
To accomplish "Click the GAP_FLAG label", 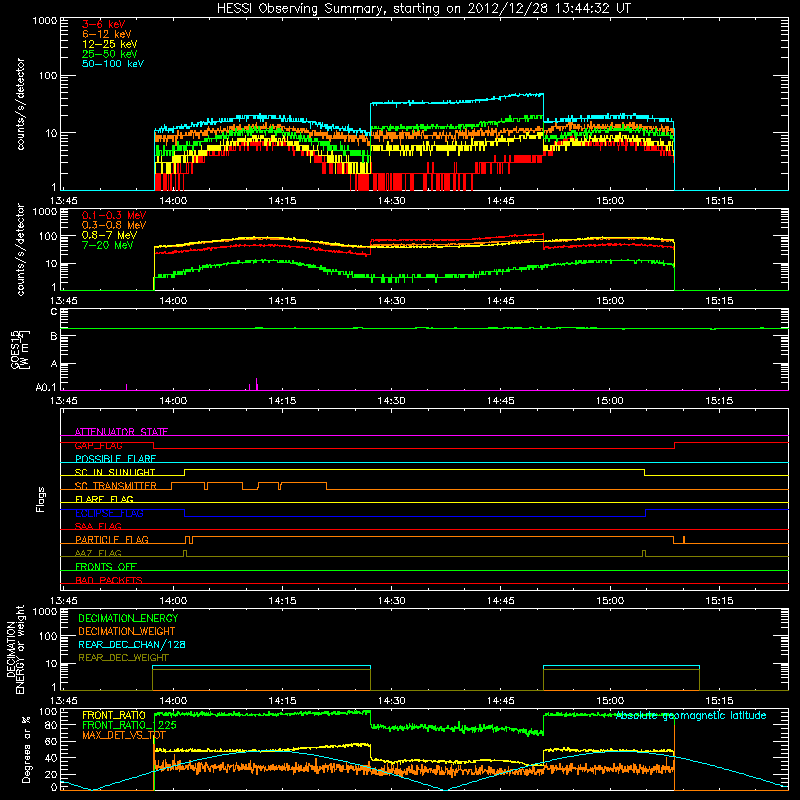I will [x=98, y=445].
